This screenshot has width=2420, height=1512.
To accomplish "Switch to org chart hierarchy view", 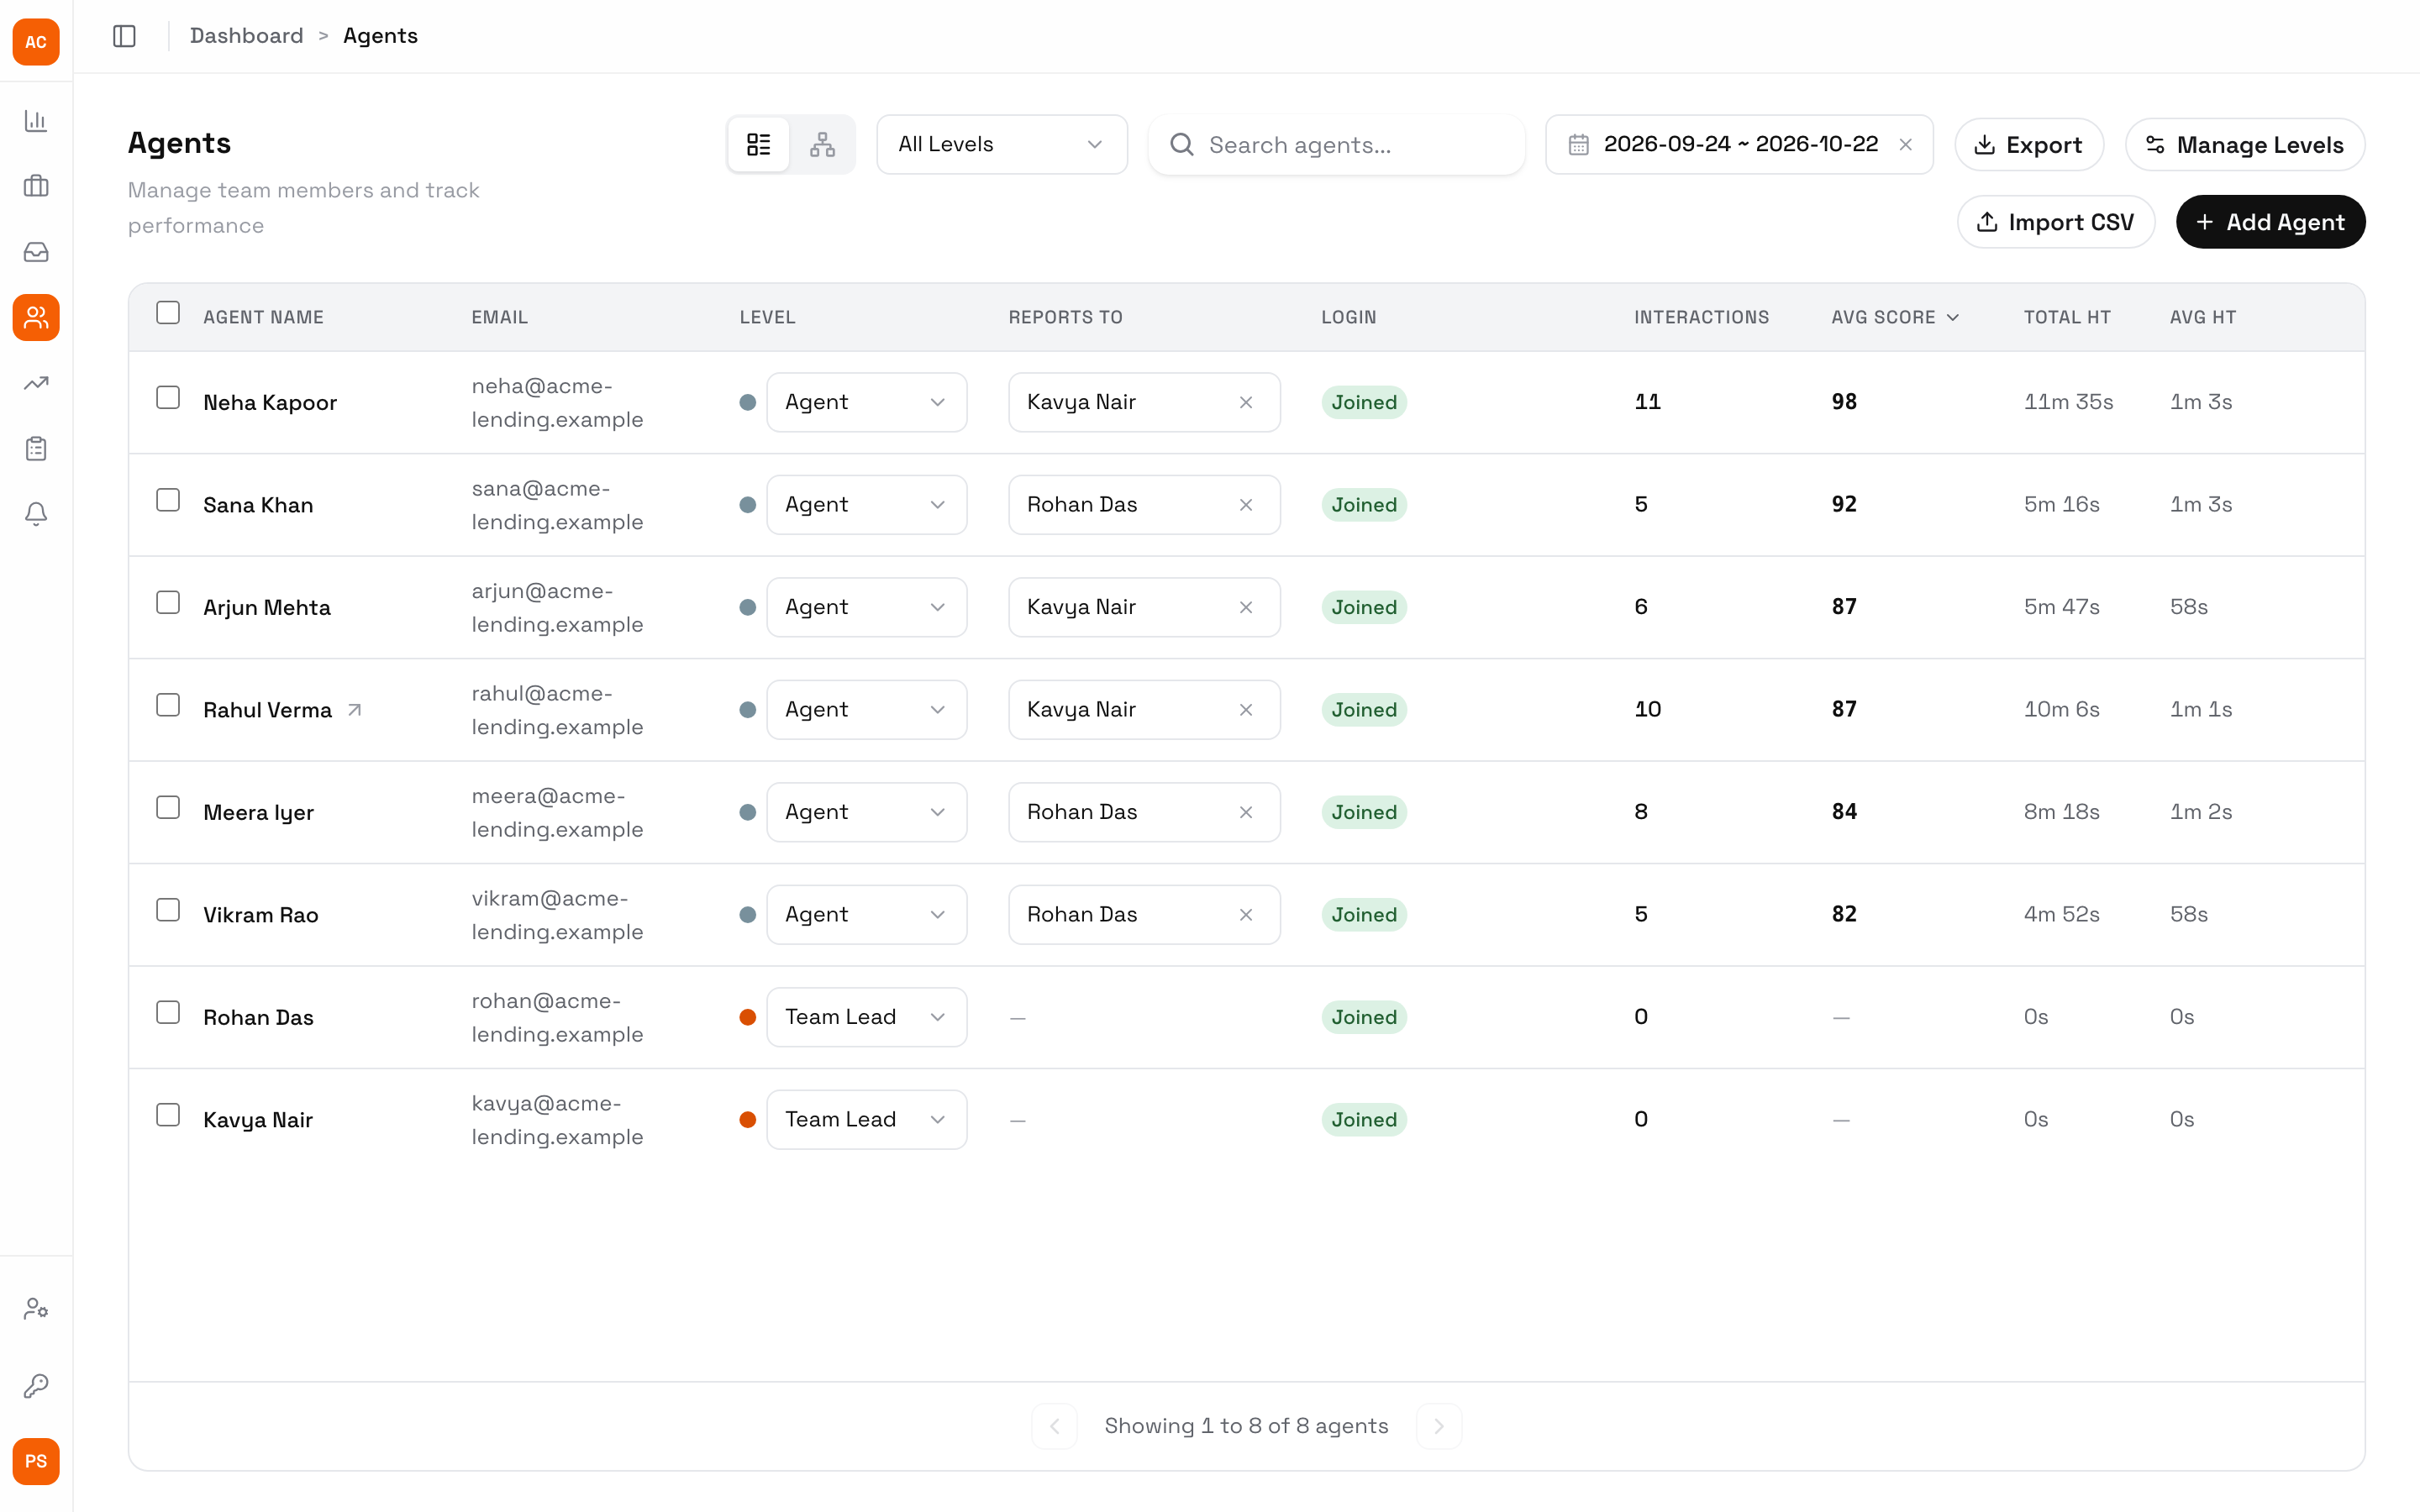I will point(822,144).
